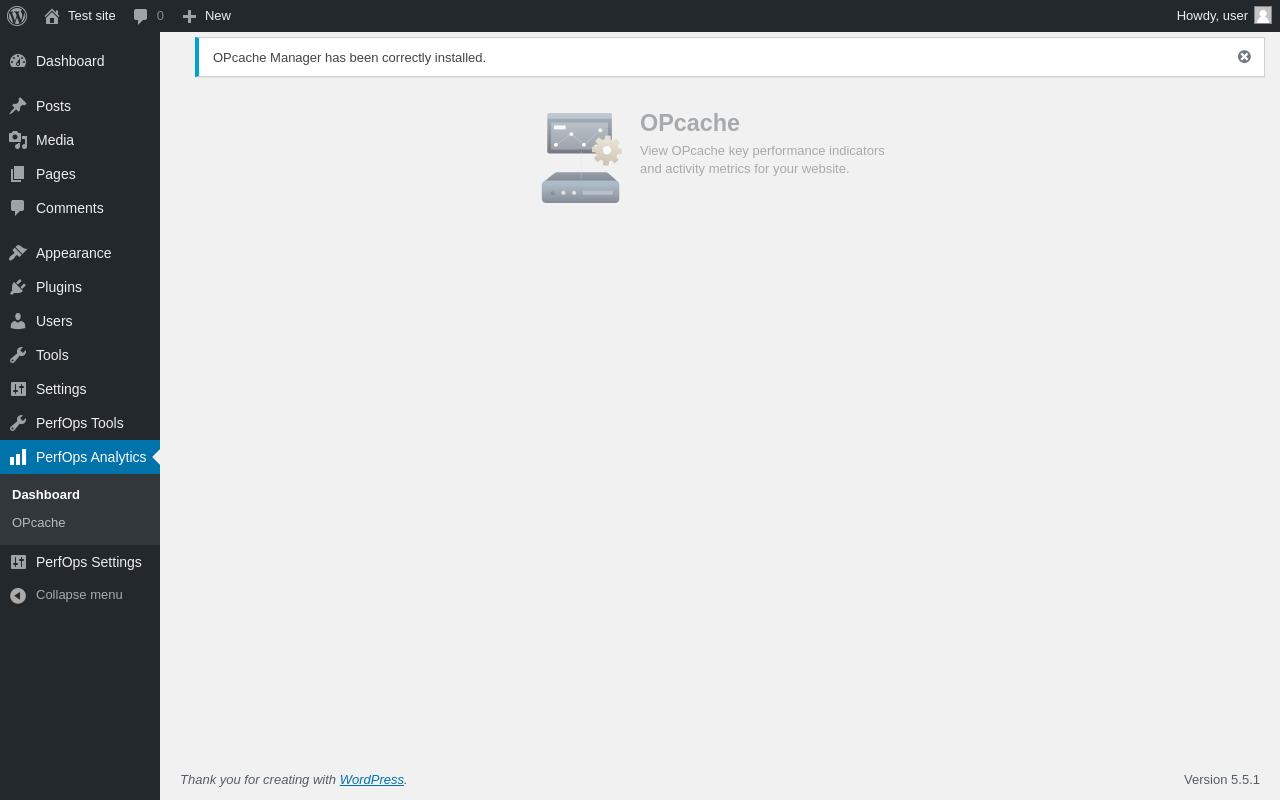Open the Settings menu label
The height and width of the screenshot is (800, 1280).
pos(61,389)
